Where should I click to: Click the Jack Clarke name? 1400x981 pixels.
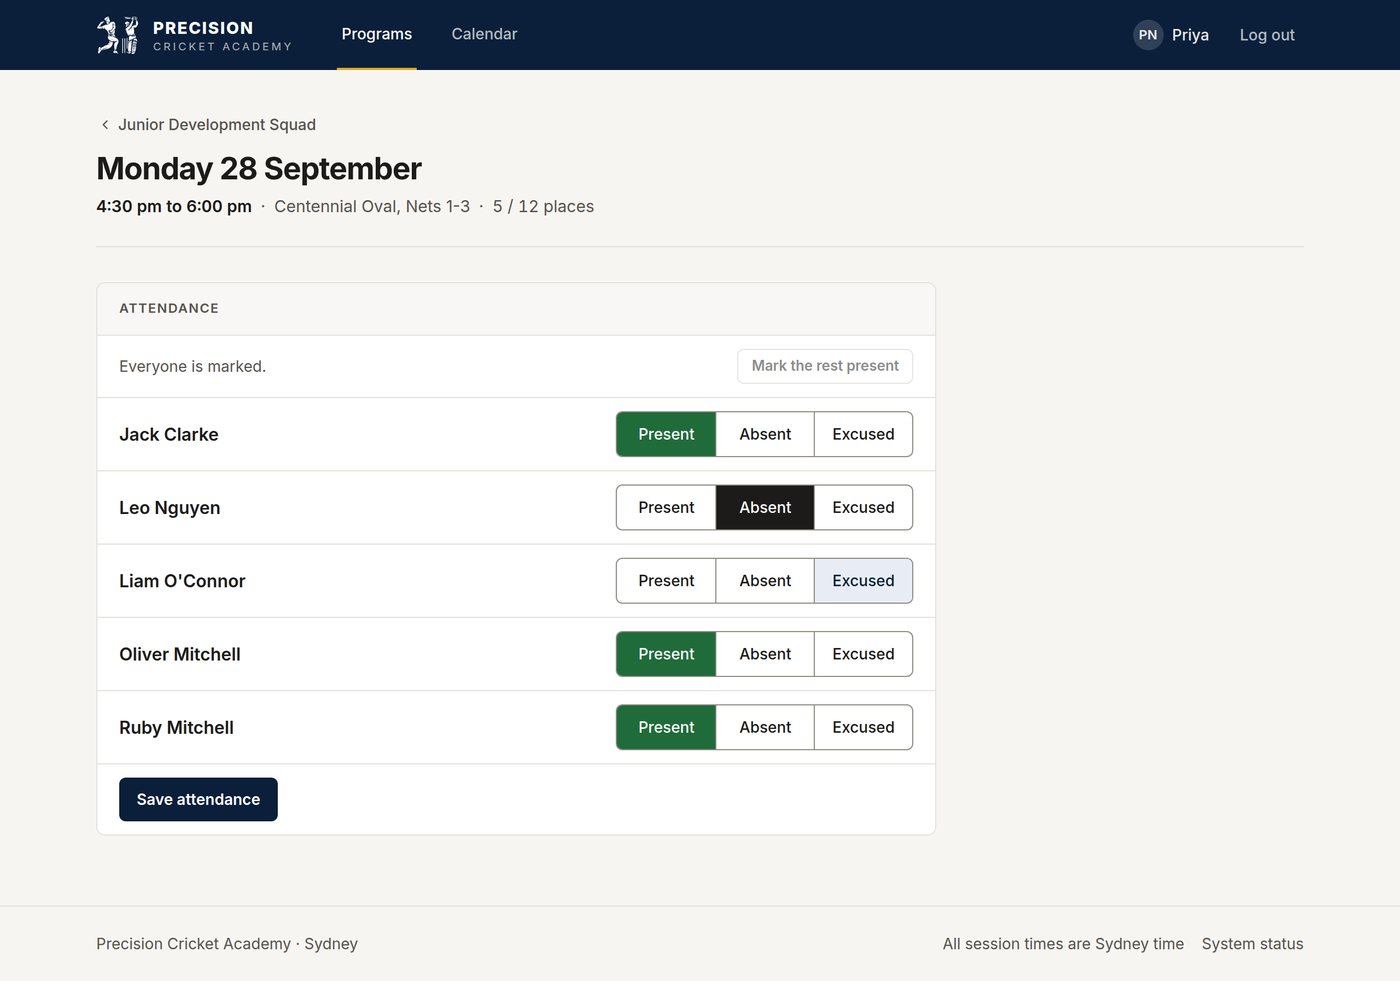click(x=169, y=434)
